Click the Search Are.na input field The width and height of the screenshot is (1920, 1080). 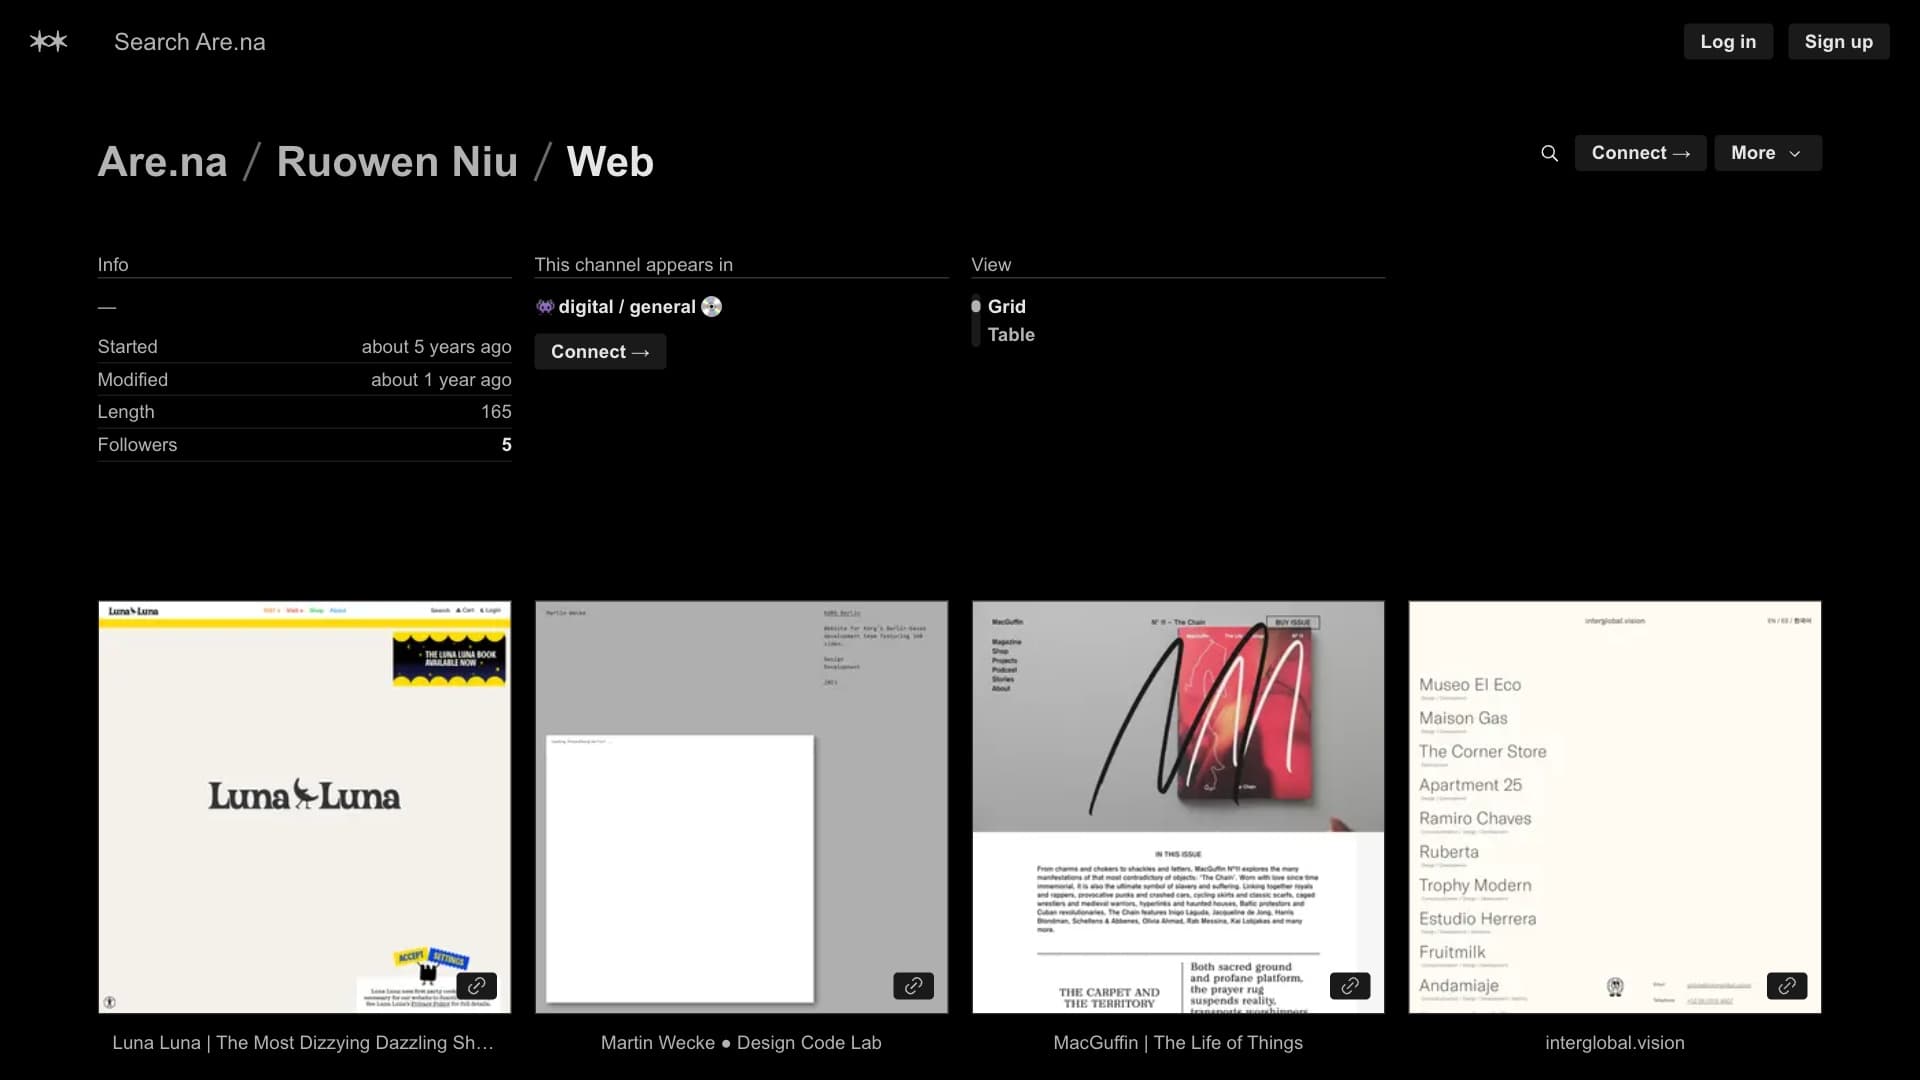pos(190,42)
